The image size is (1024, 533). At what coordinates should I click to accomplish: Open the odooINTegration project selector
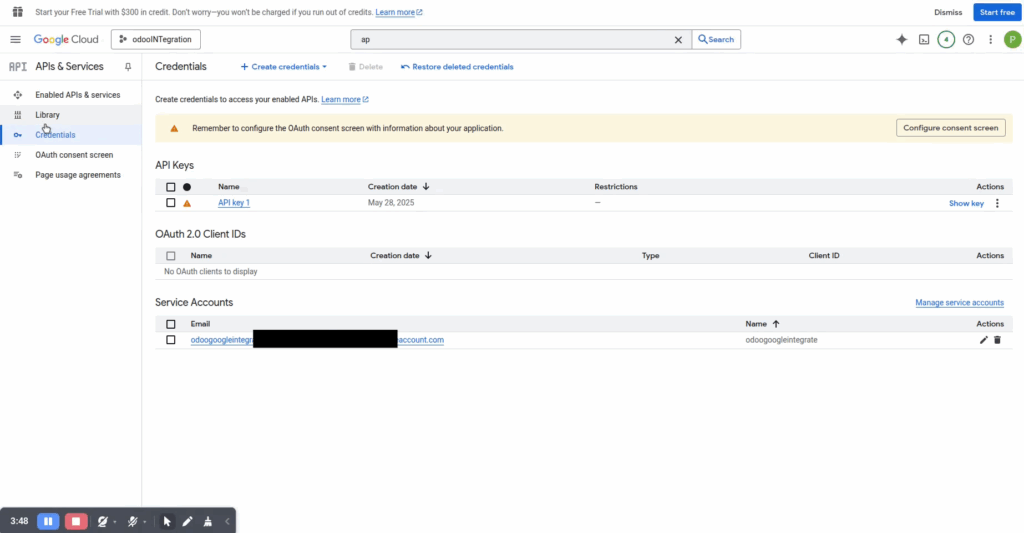155,39
